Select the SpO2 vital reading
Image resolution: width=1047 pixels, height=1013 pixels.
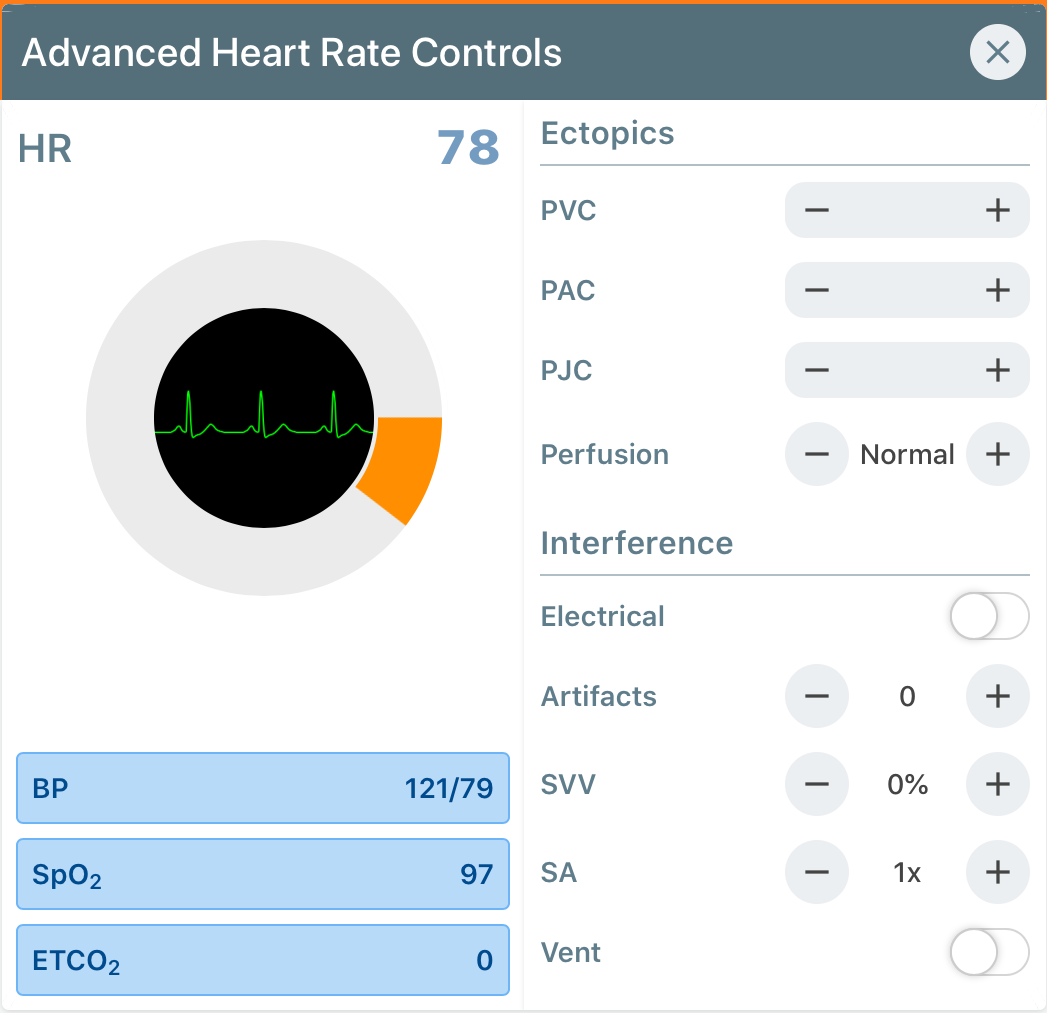(x=262, y=874)
